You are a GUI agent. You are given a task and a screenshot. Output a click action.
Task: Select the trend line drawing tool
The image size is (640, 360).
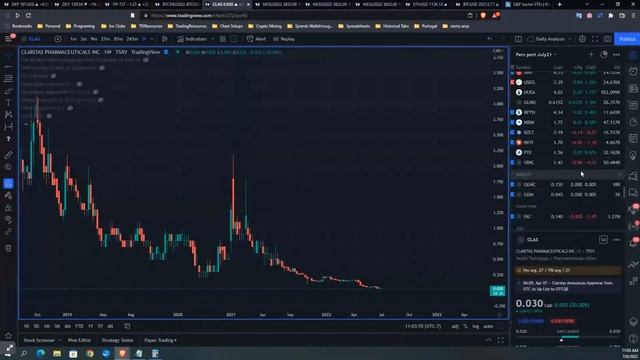tap(8, 66)
